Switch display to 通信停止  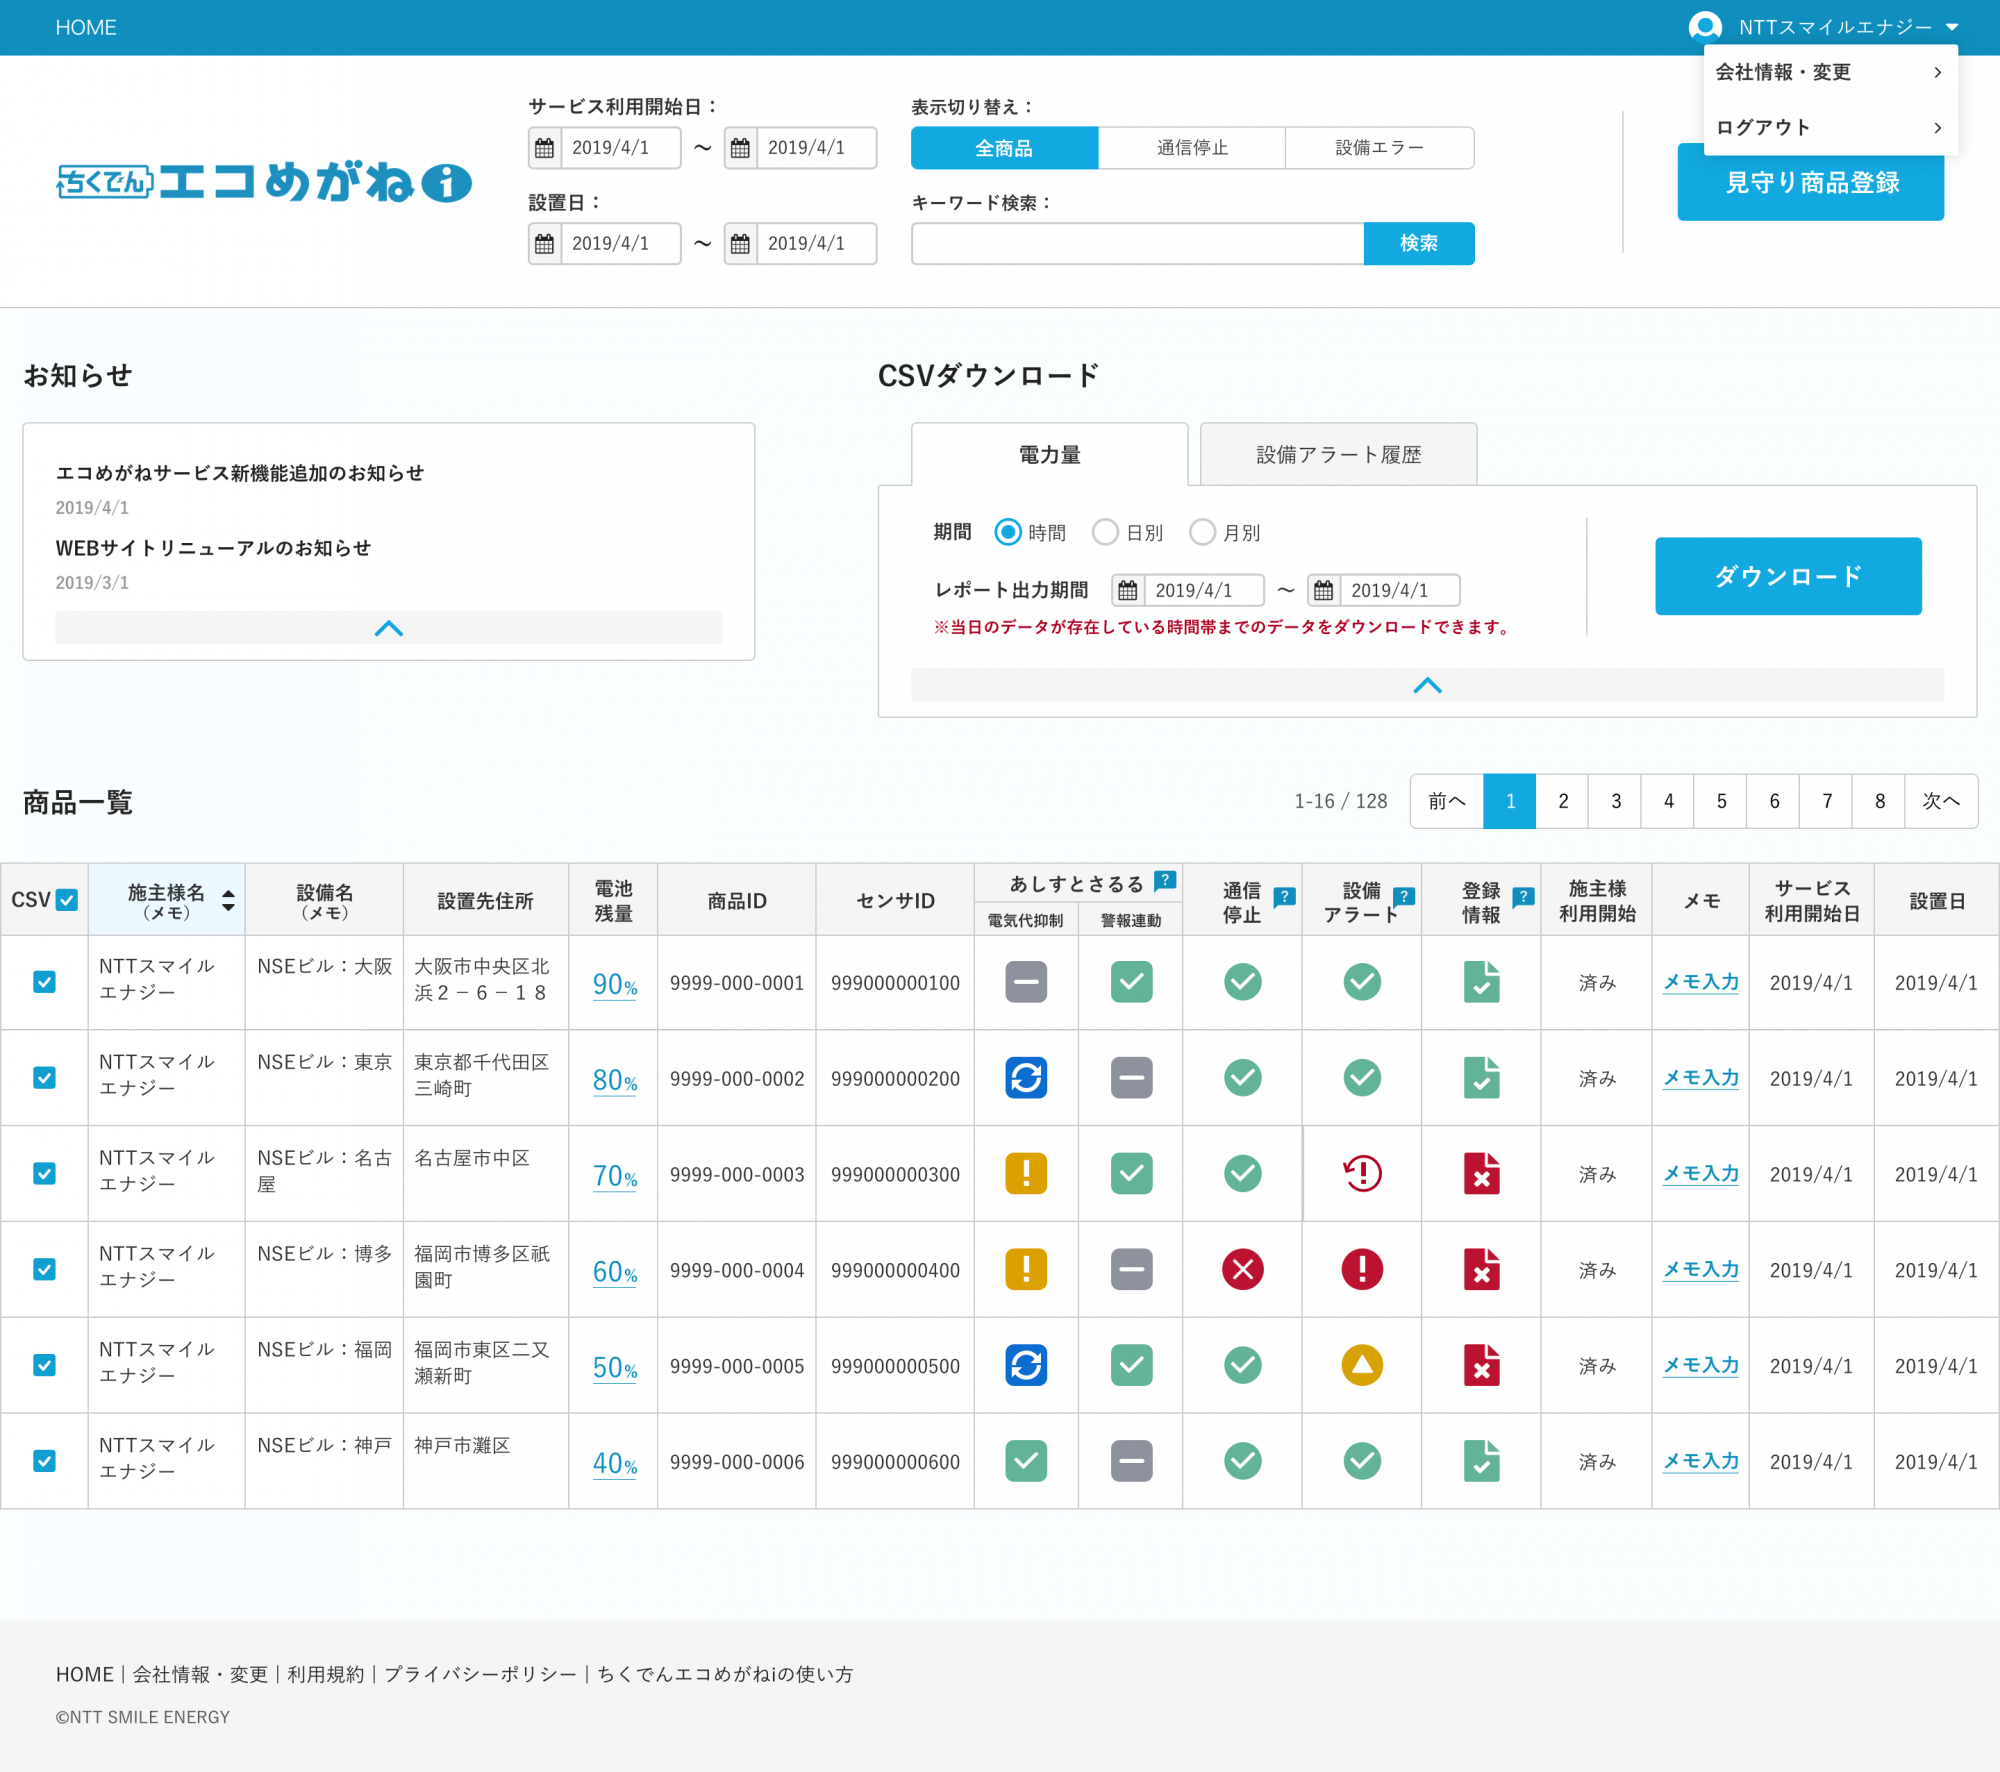coord(1192,148)
